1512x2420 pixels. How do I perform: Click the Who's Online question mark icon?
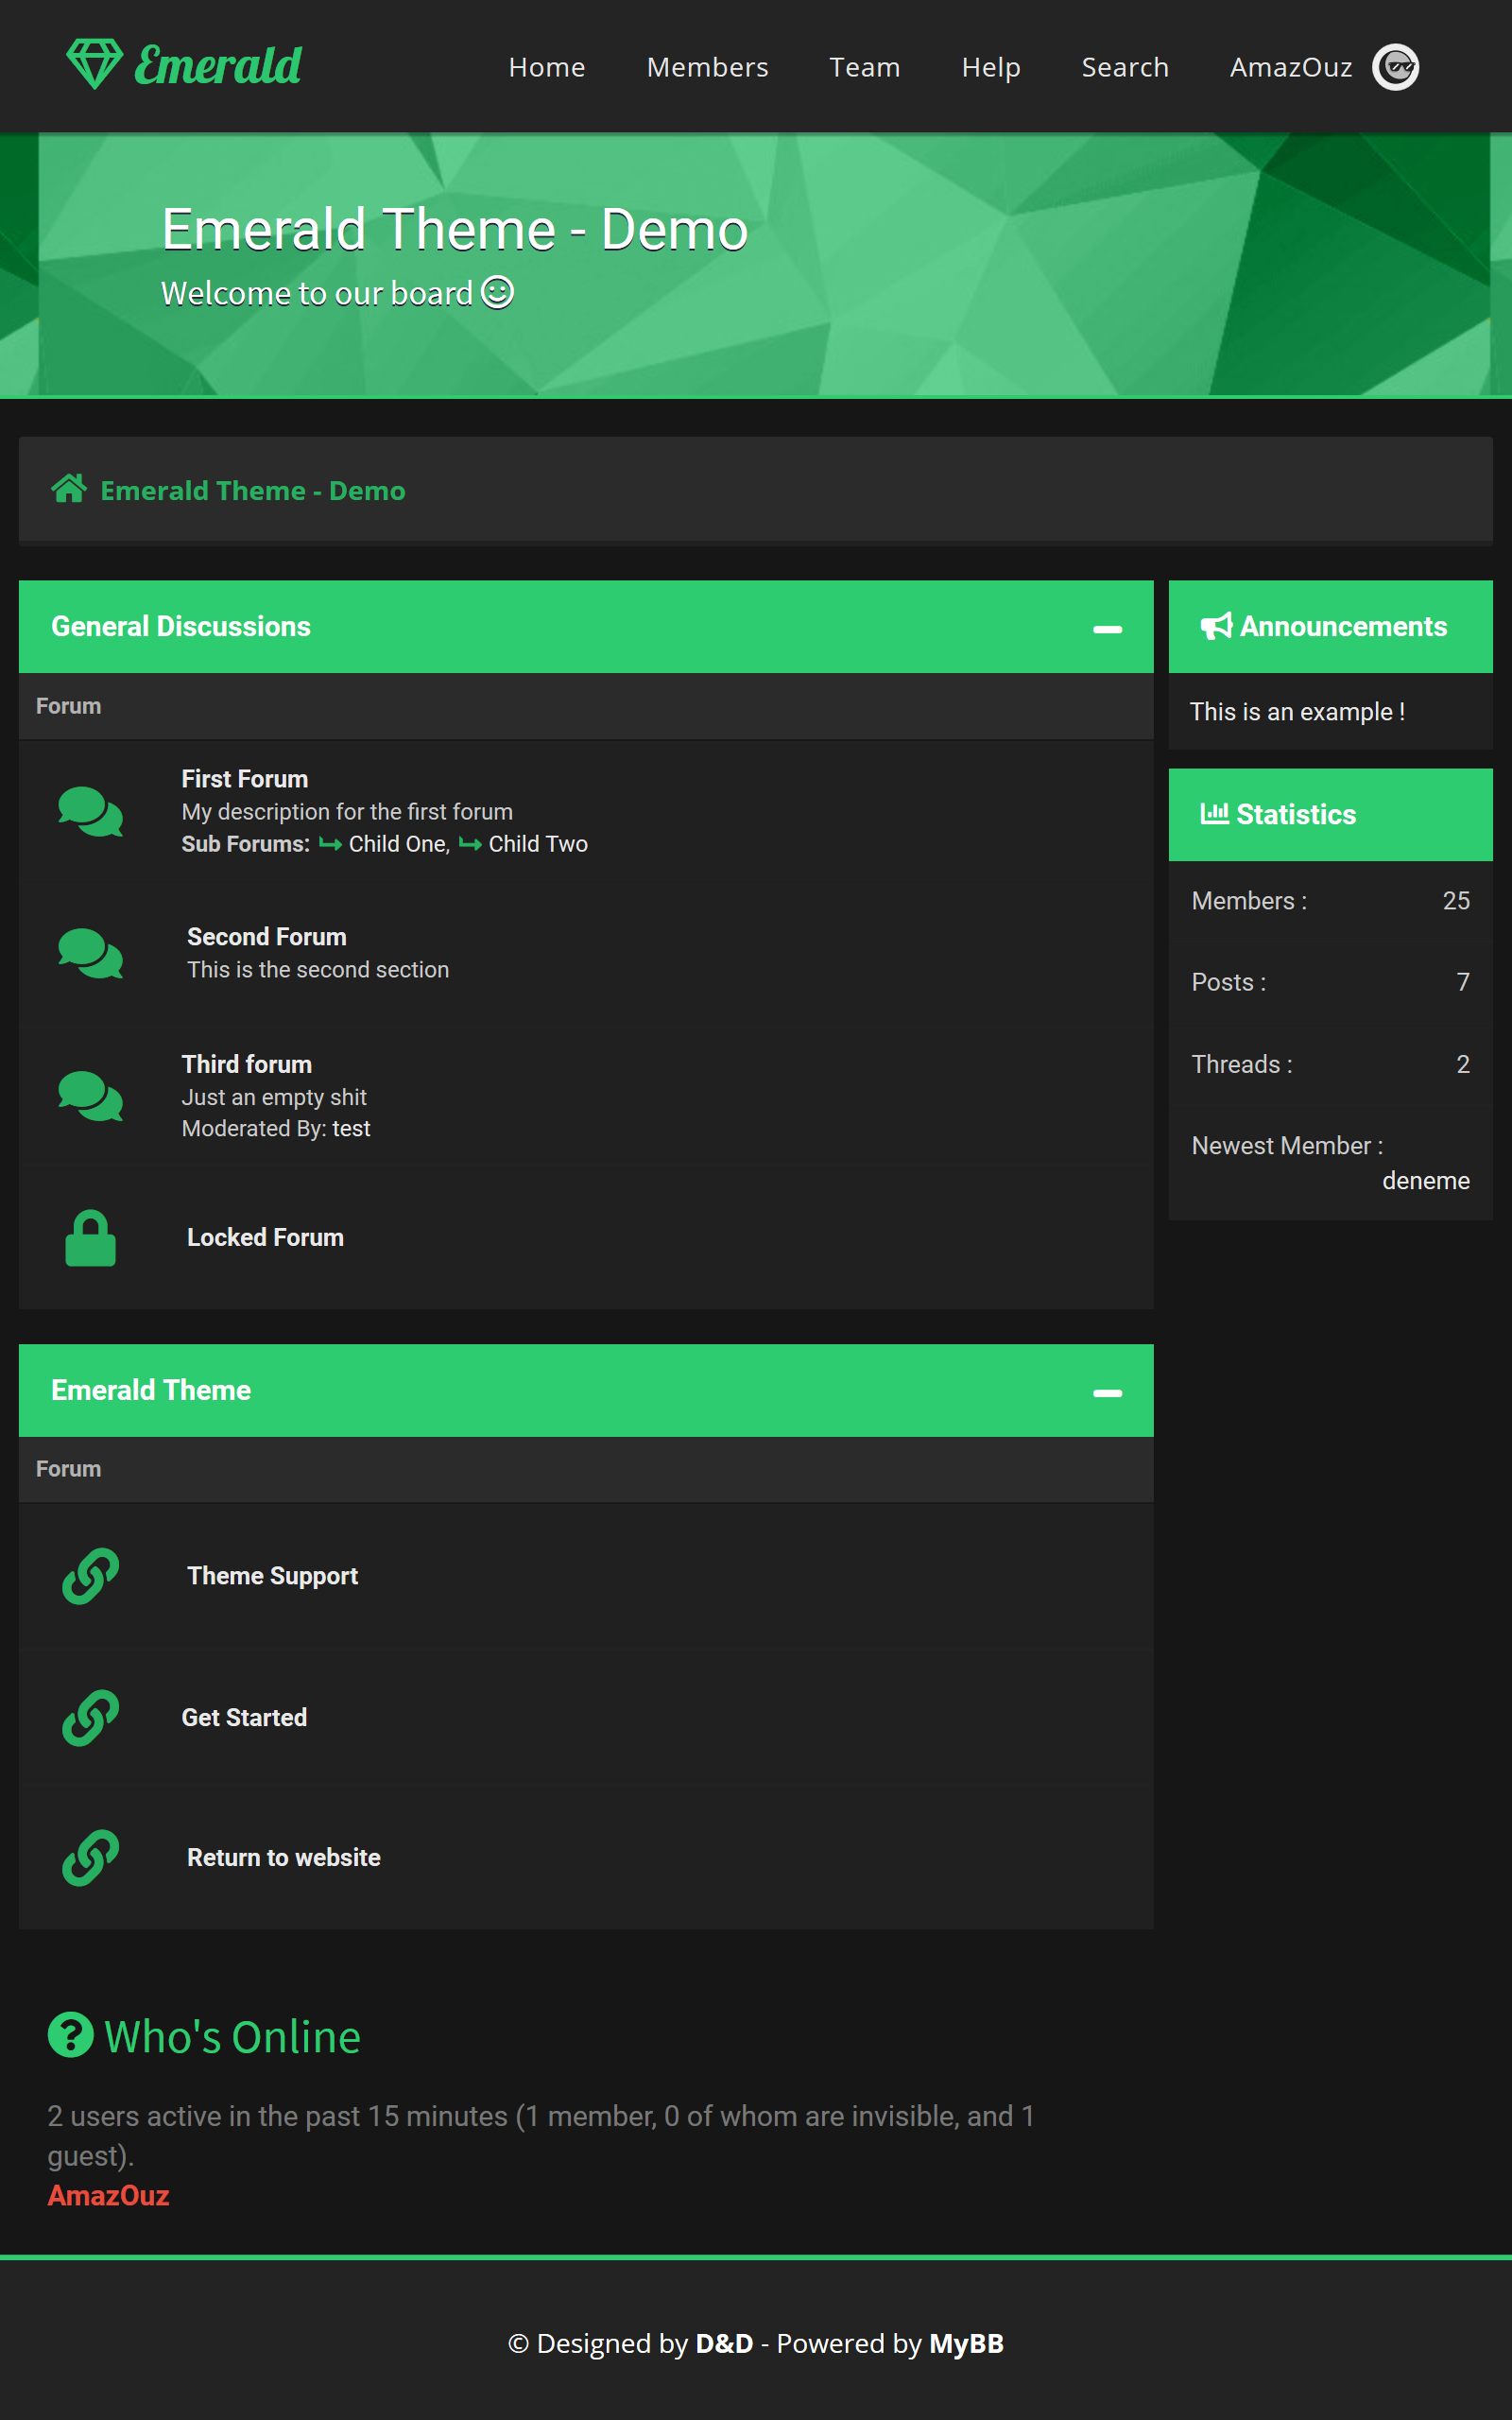(70, 2034)
